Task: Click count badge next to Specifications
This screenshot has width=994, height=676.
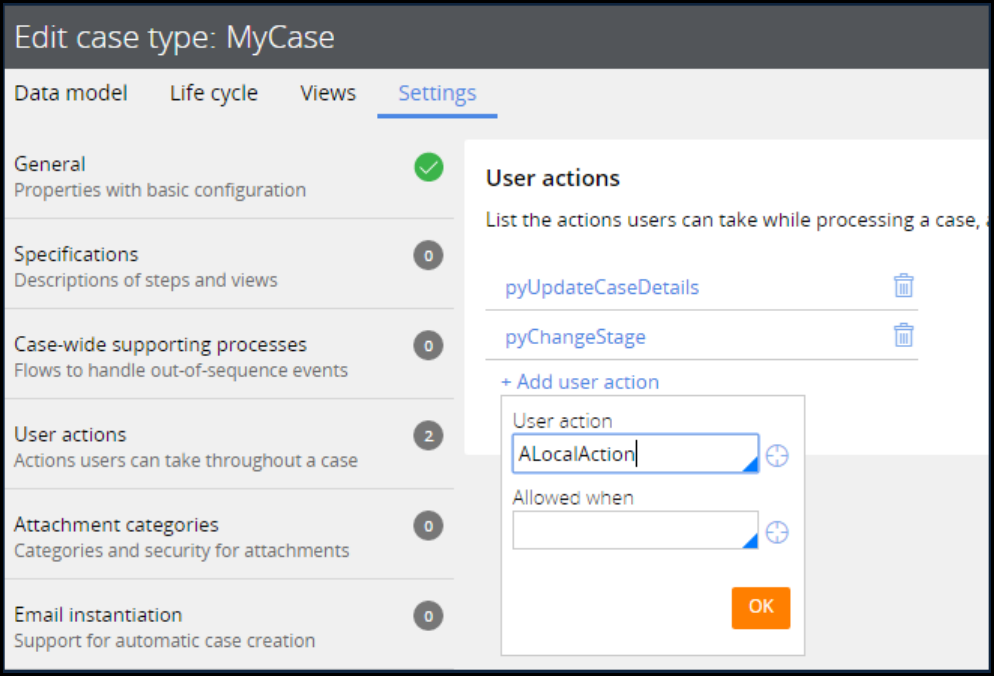Action: [x=428, y=257]
